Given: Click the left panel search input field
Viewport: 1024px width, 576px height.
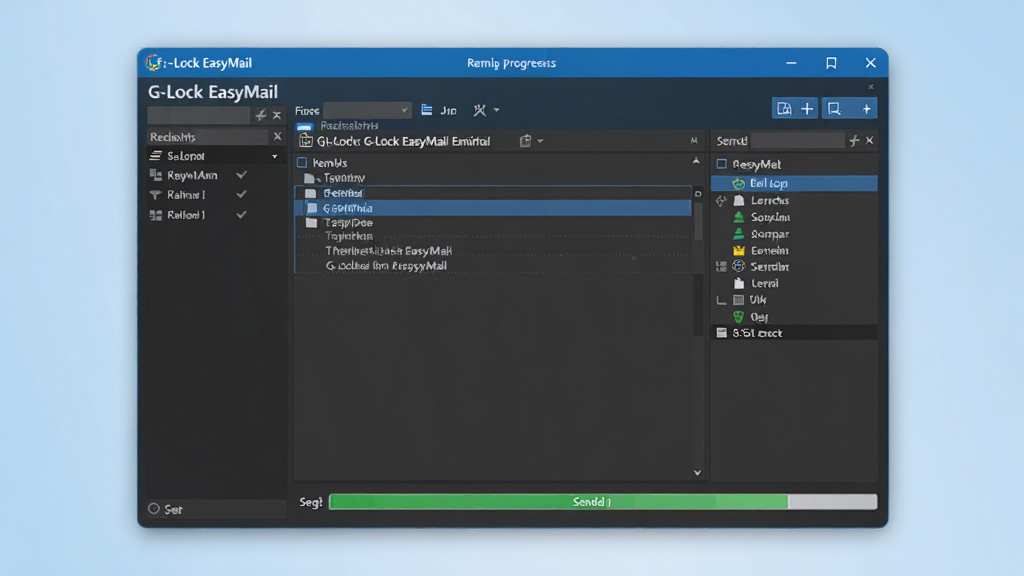Looking at the screenshot, I should tap(199, 116).
